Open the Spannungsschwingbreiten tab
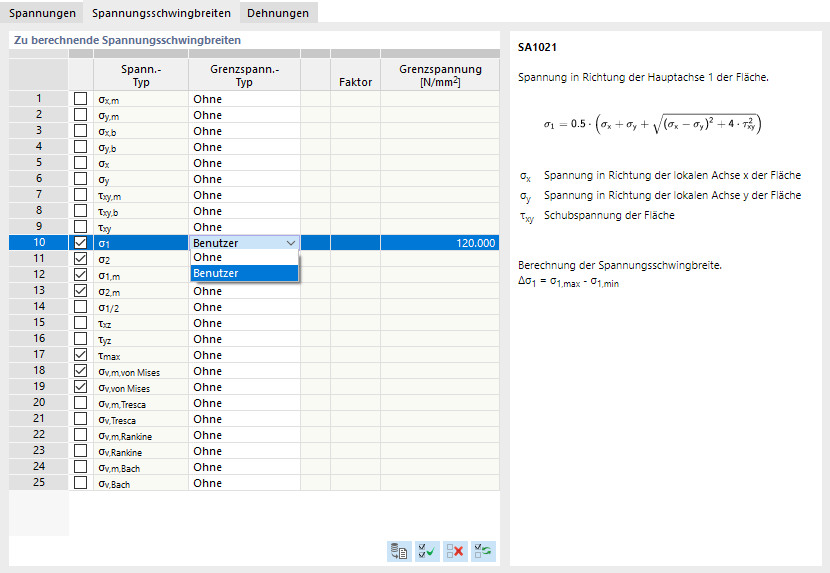The image size is (830, 573). [x=161, y=13]
